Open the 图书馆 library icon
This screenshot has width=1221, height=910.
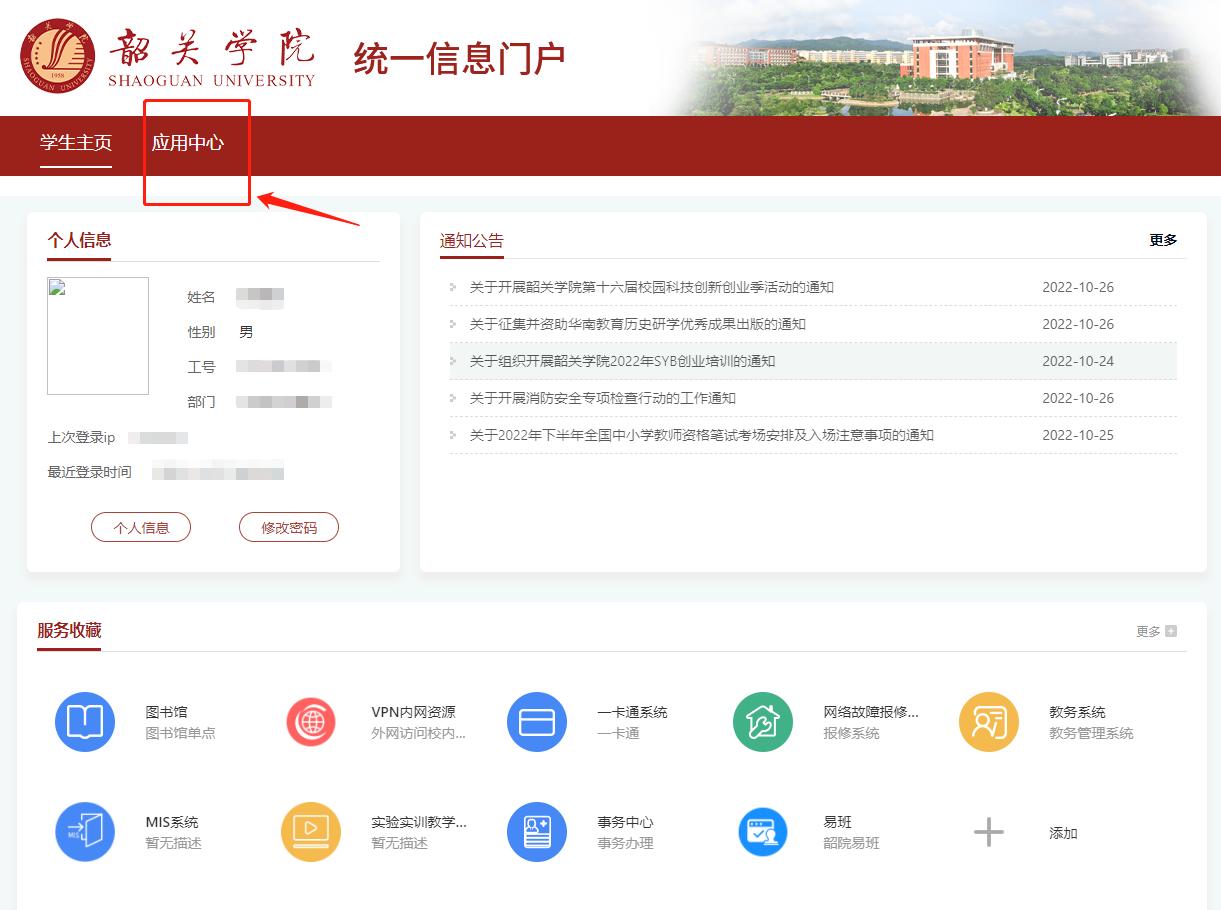[85, 722]
